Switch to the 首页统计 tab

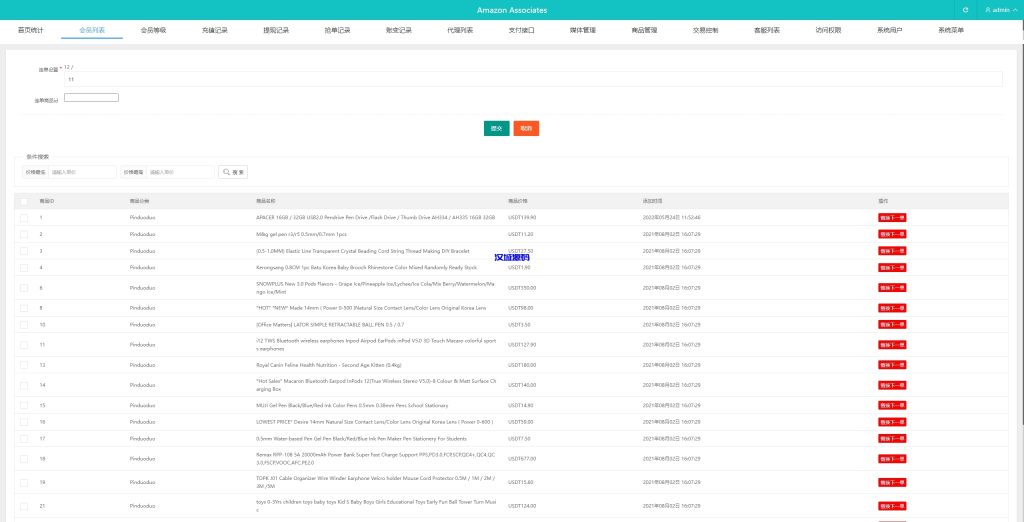click(30, 31)
